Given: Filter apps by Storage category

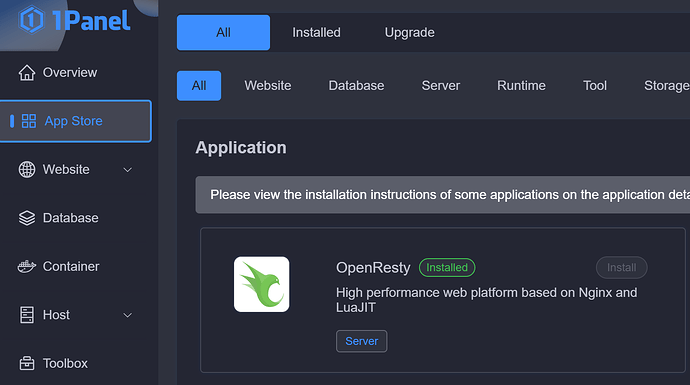Looking at the screenshot, I should (x=666, y=85).
